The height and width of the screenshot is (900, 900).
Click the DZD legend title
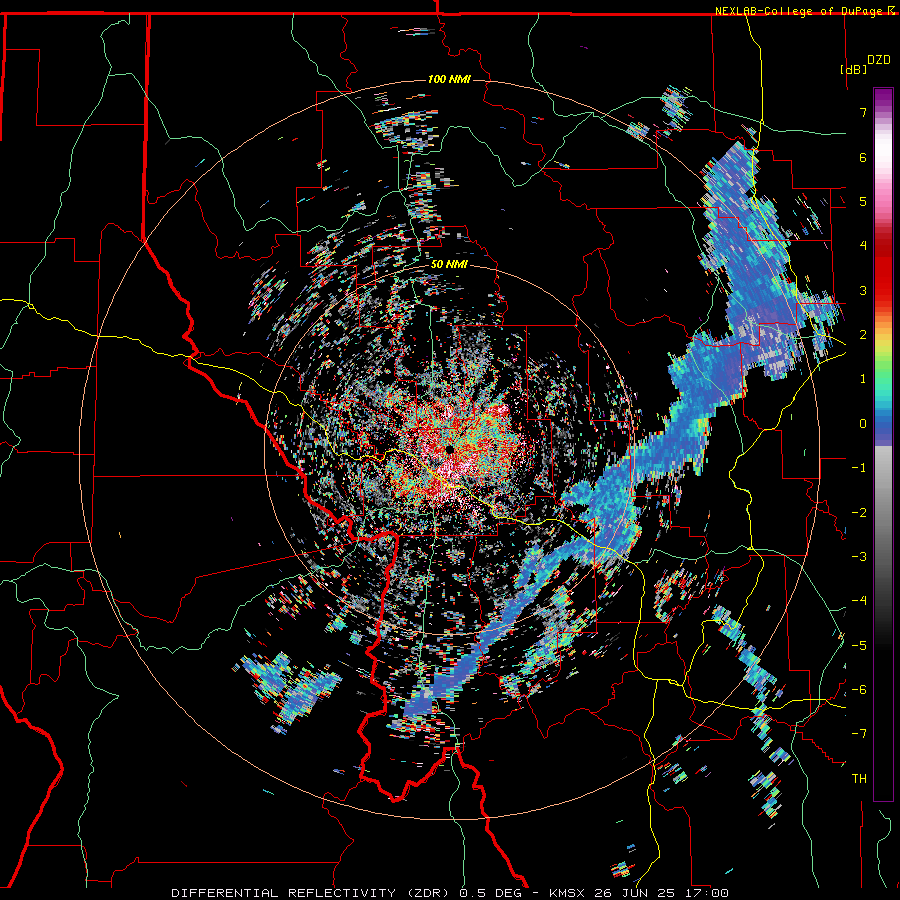pyautogui.click(x=879, y=60)
